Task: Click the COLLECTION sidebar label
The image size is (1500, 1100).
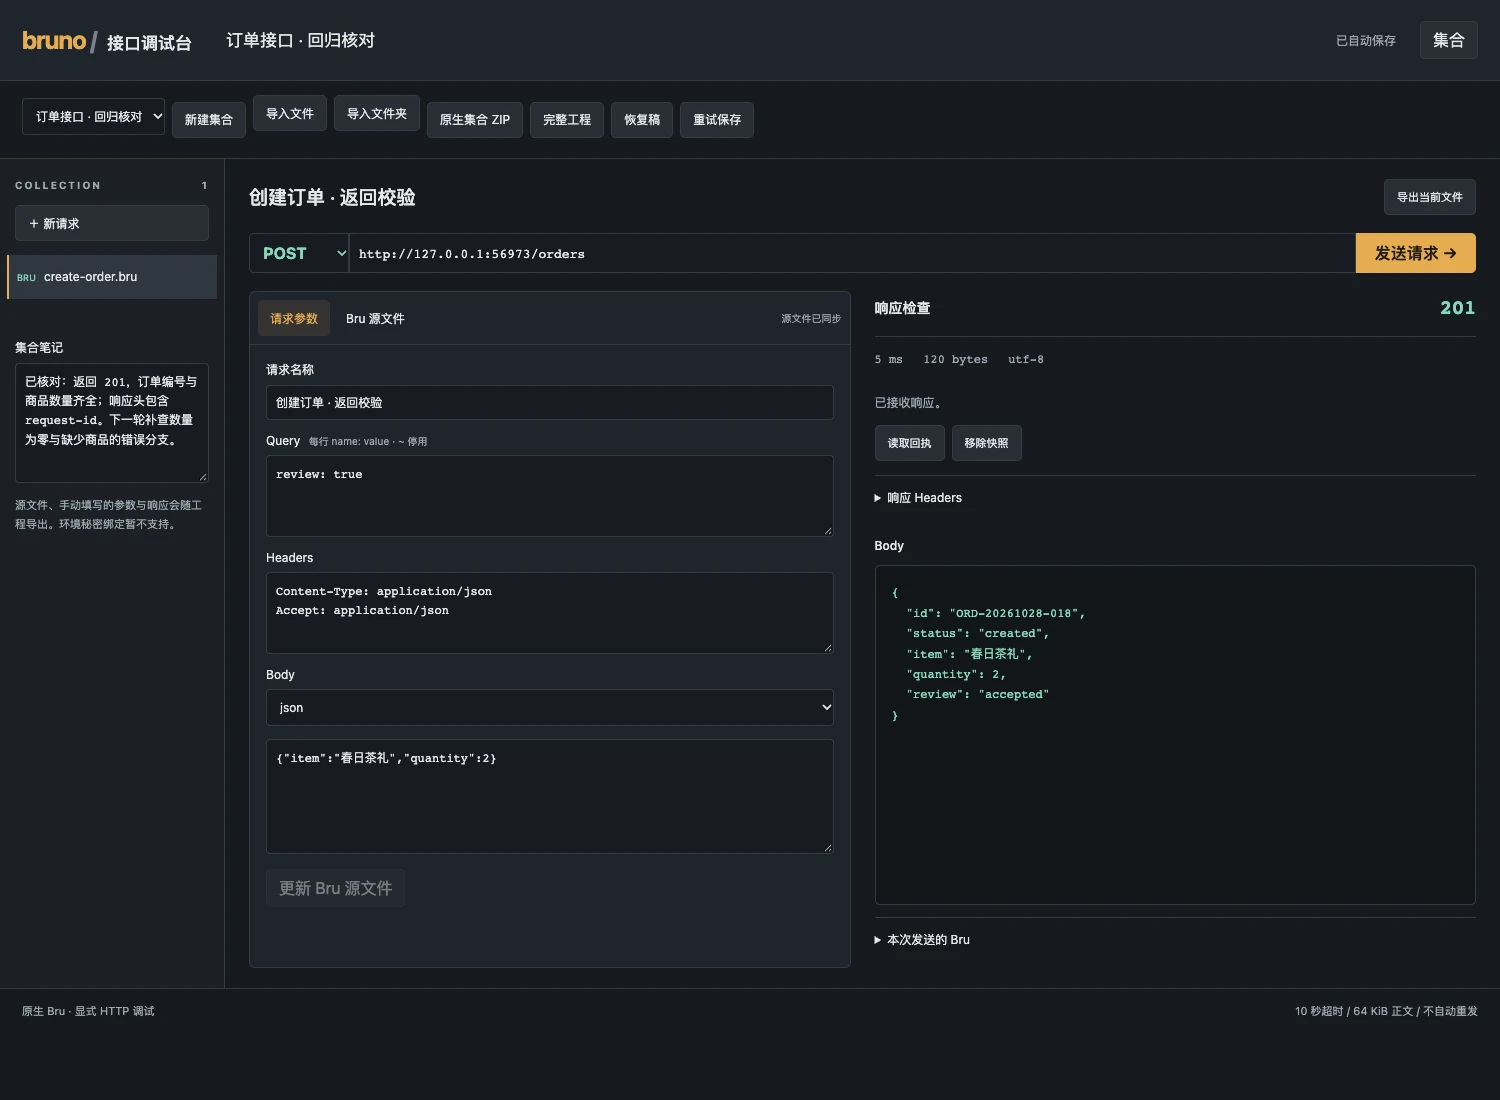Action: (x=58, y=186)
